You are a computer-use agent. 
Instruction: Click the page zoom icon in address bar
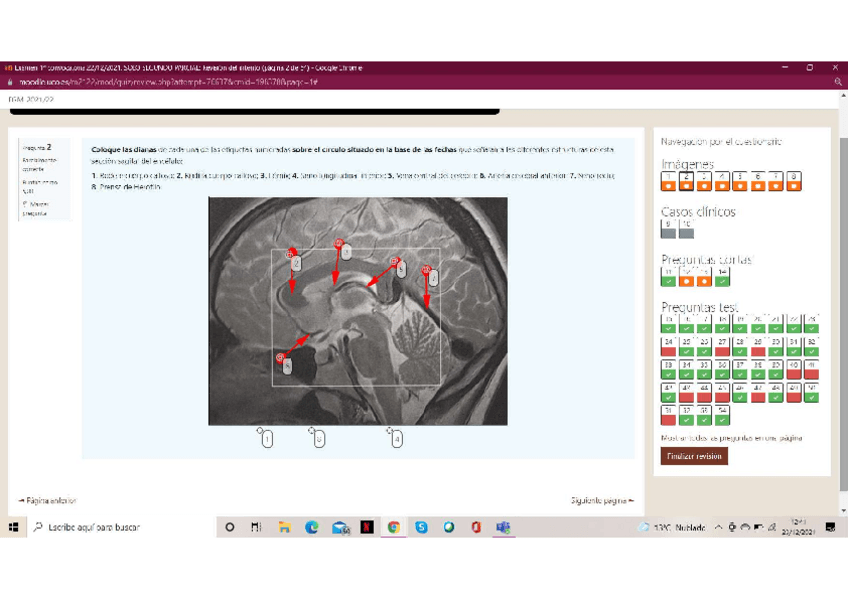point(838,82)
